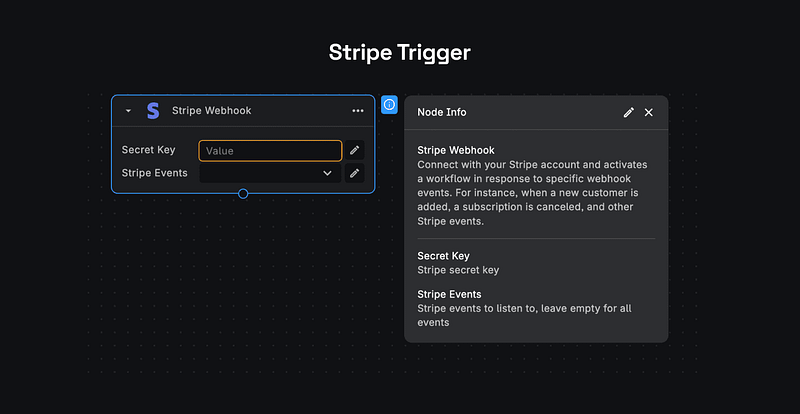Open the Stripe Events dropdown

(x=270, y=173)
